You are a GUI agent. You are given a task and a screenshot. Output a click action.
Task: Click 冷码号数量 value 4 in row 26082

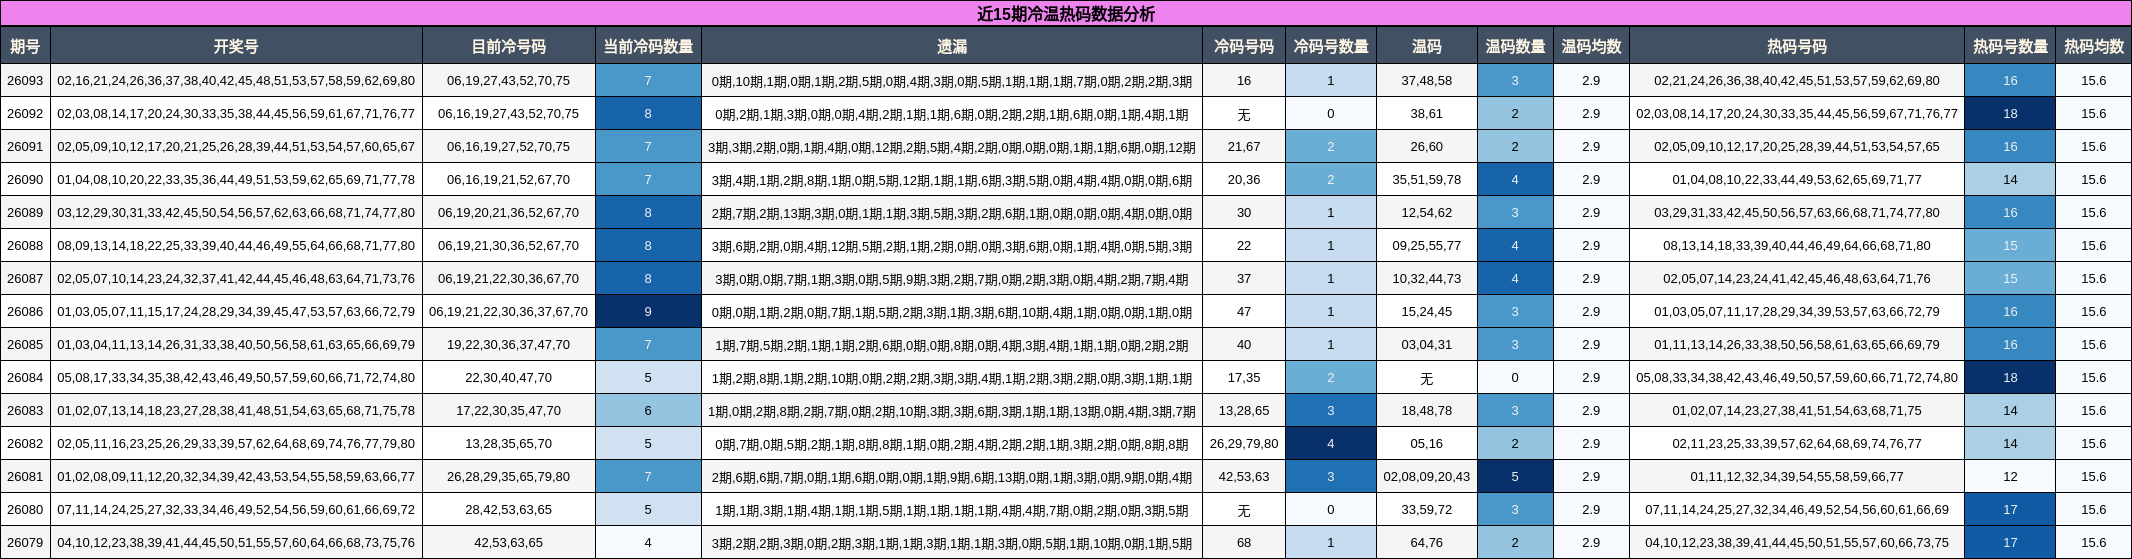(x=1331, y=444)
